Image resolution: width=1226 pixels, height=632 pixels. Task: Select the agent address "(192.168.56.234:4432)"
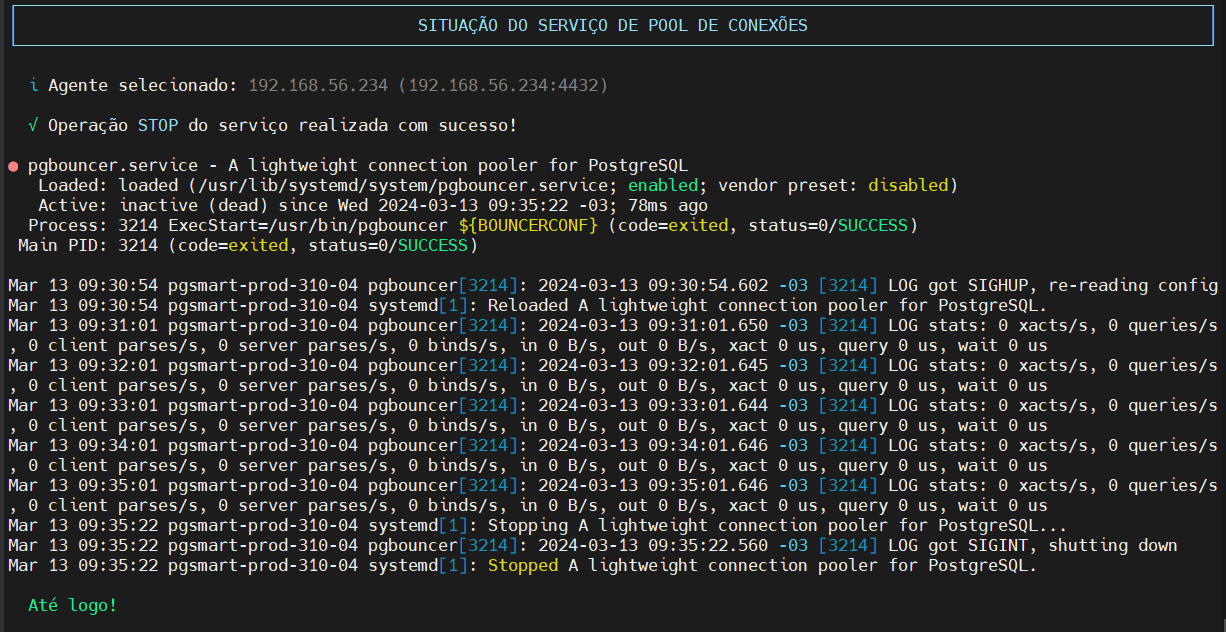(503, 85)
